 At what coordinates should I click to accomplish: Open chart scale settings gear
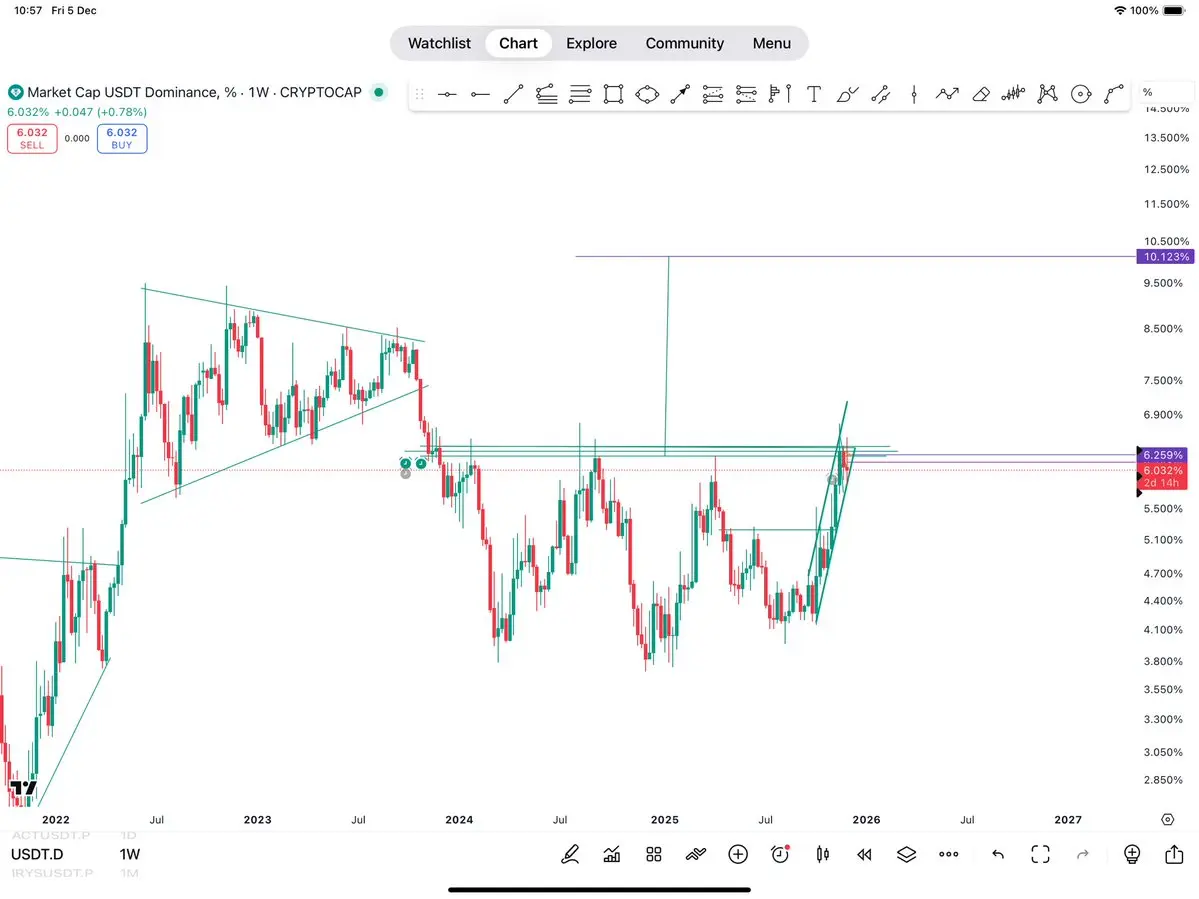[x=1168, y=819]
